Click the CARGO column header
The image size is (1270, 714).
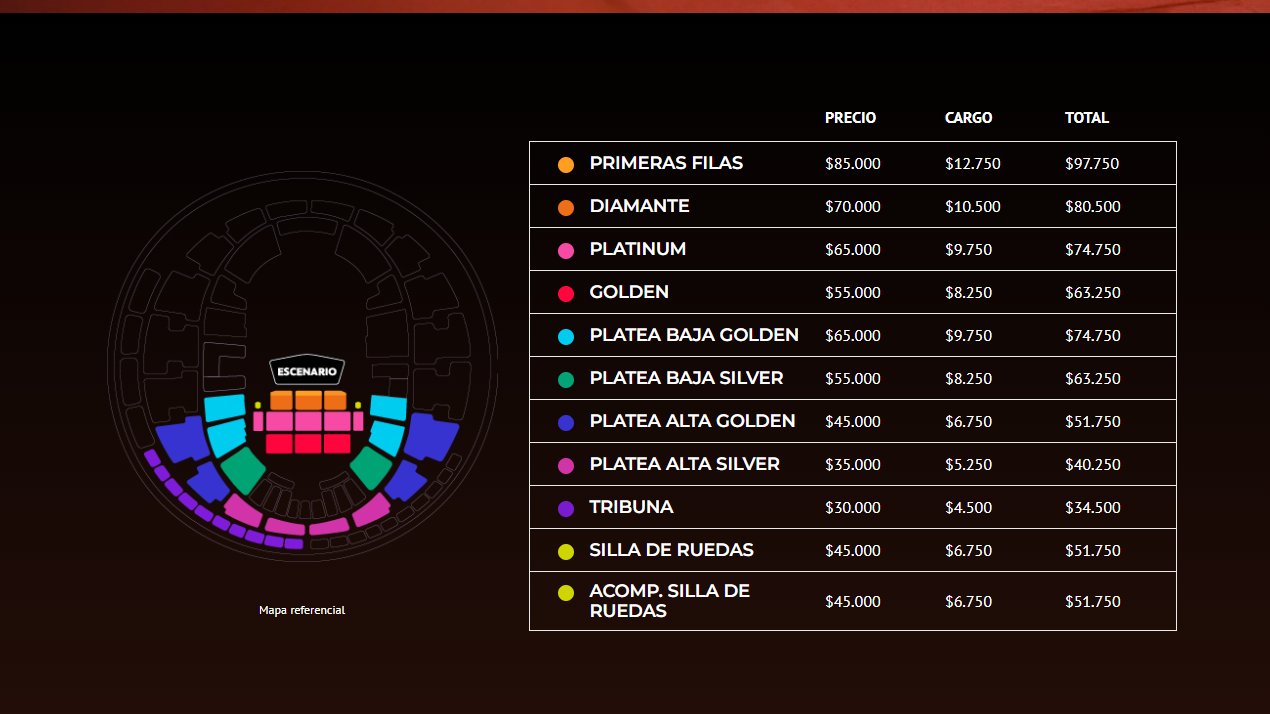pos(968,118)
